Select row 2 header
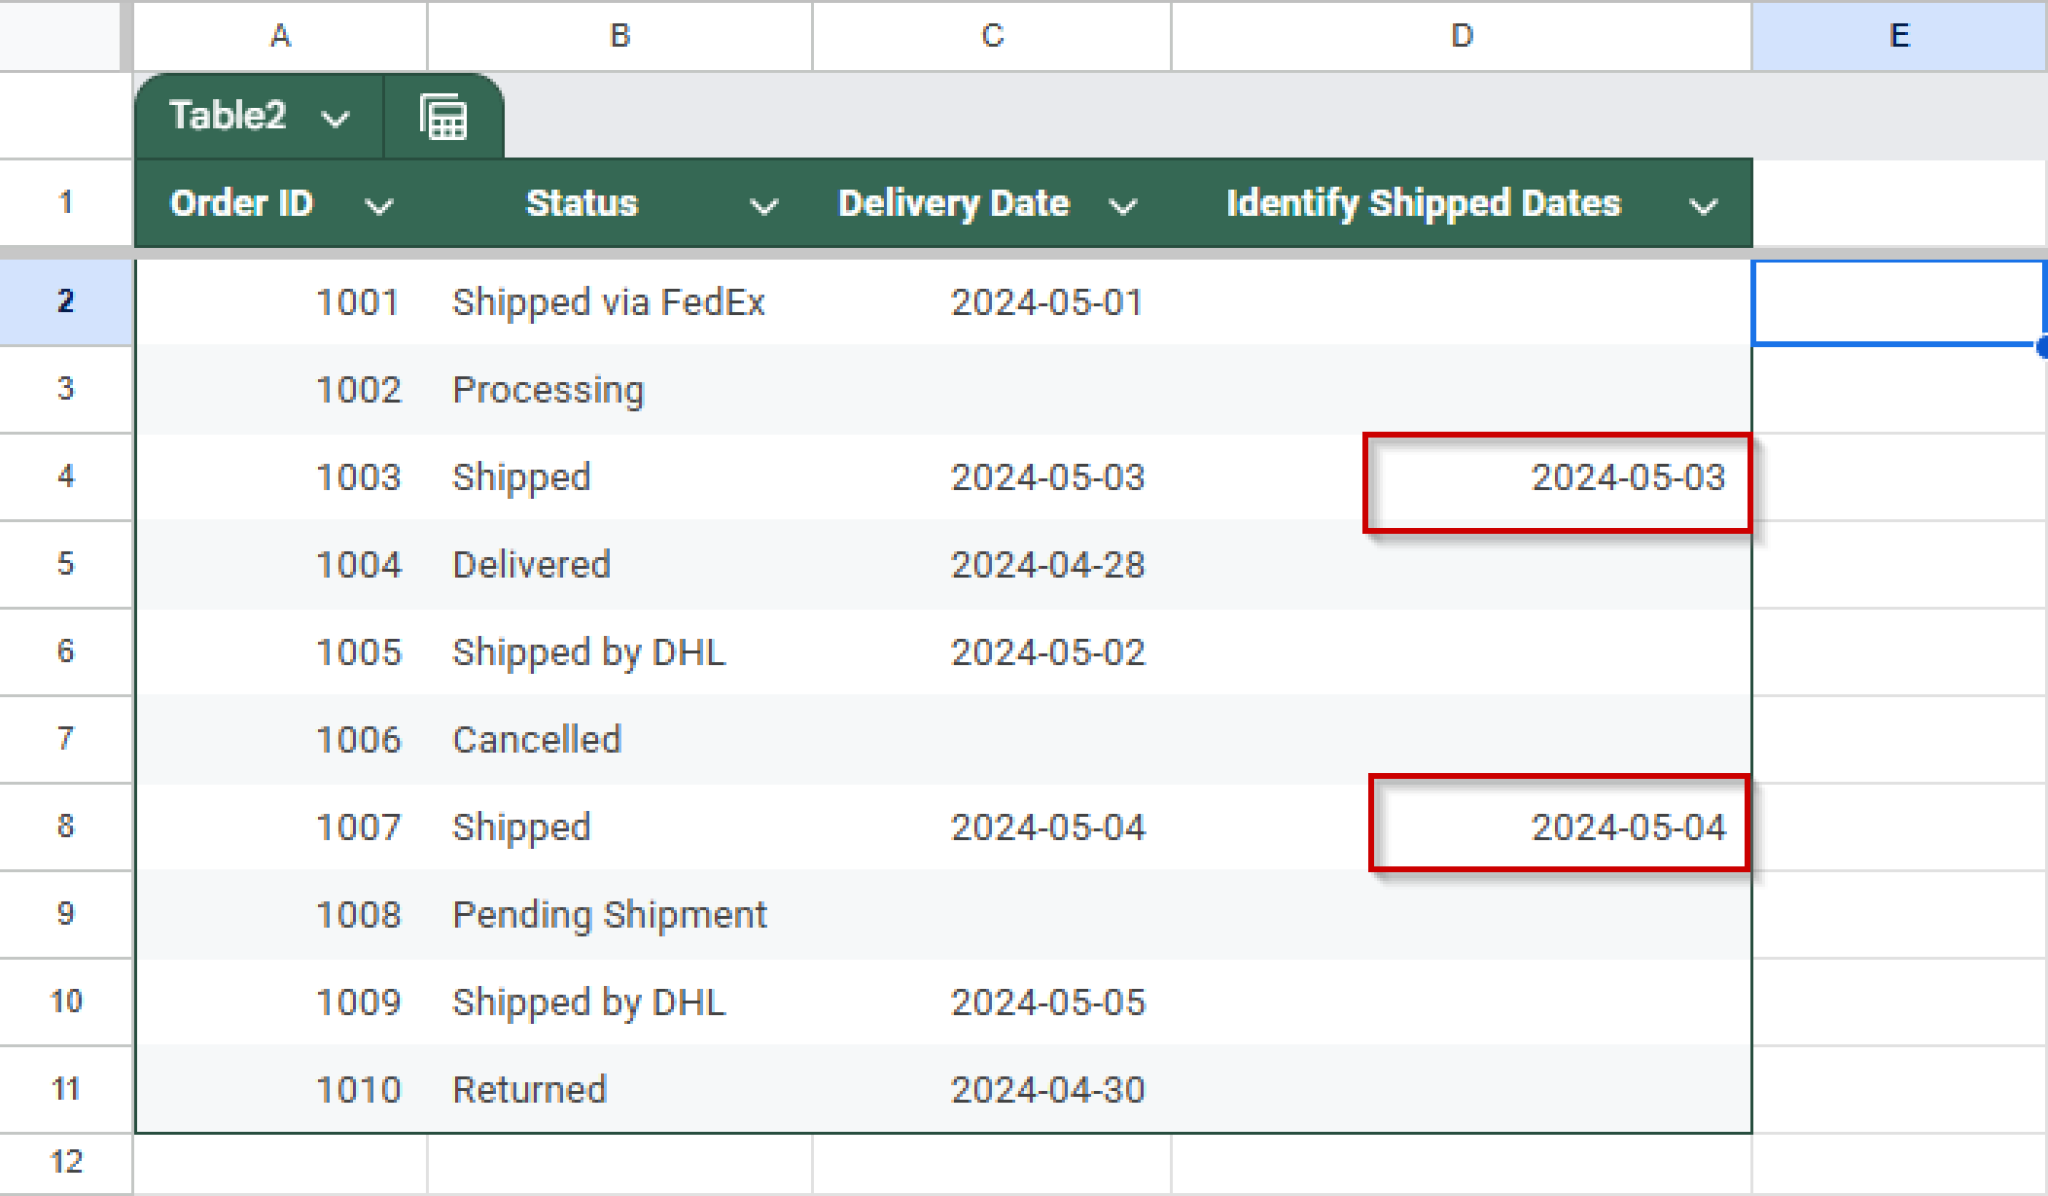Image resolution: width=2048 pixels, height=1196 pixels. (64, 301)
